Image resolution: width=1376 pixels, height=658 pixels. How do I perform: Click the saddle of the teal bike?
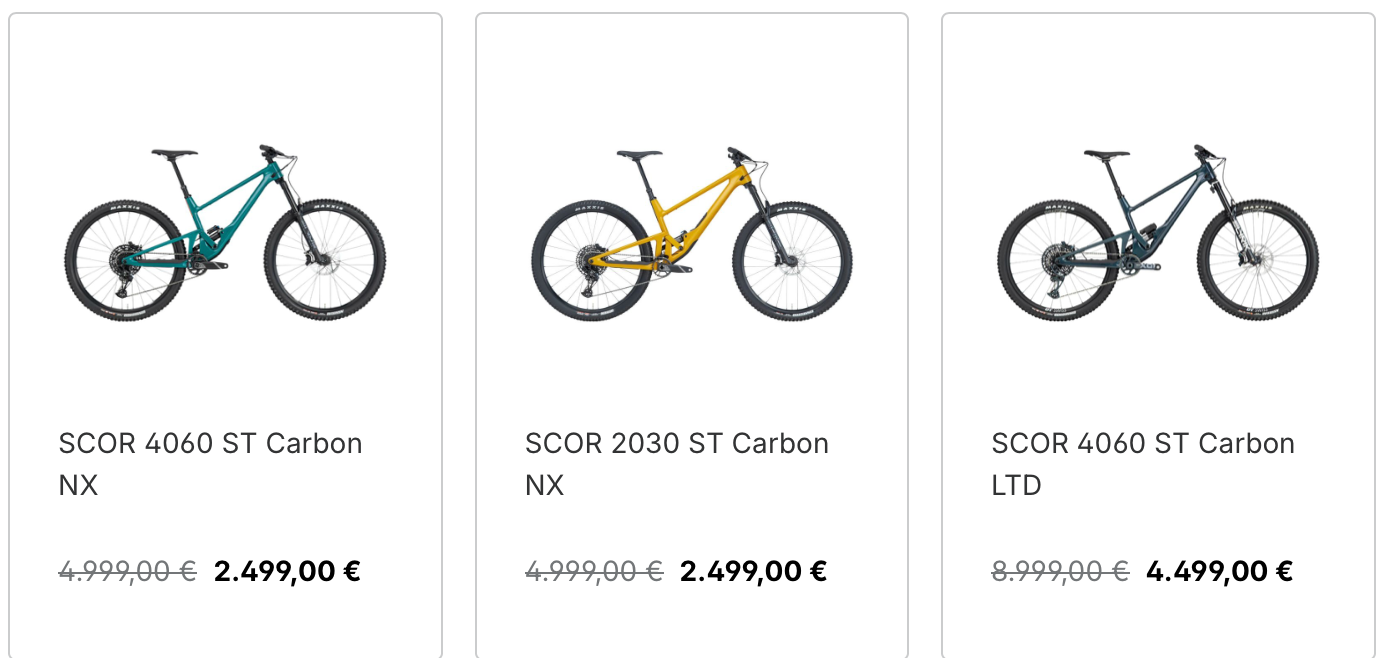tap(174, 153)
